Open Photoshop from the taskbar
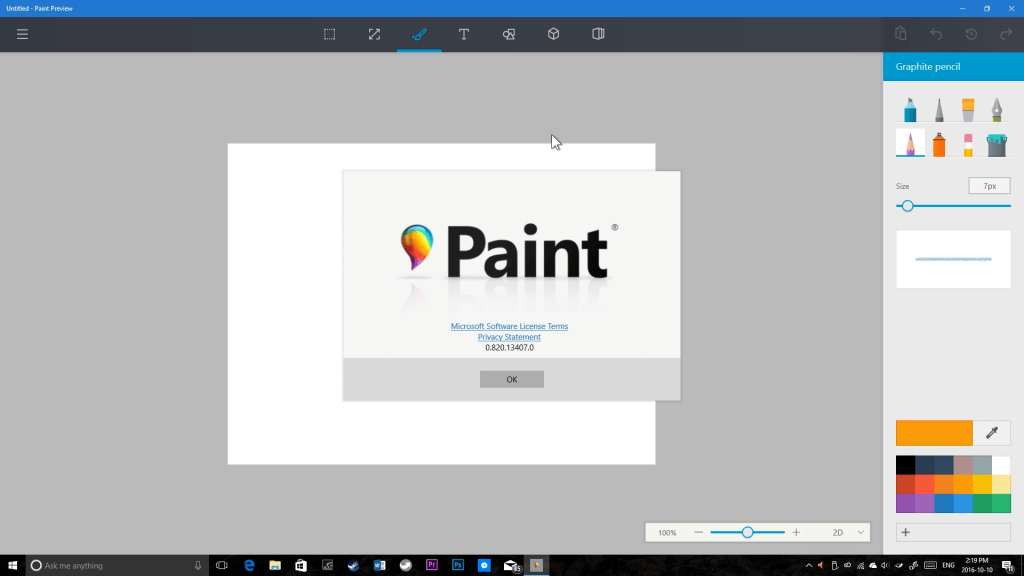This screenshot has height=576, width=1024. [x=458, y=566]
